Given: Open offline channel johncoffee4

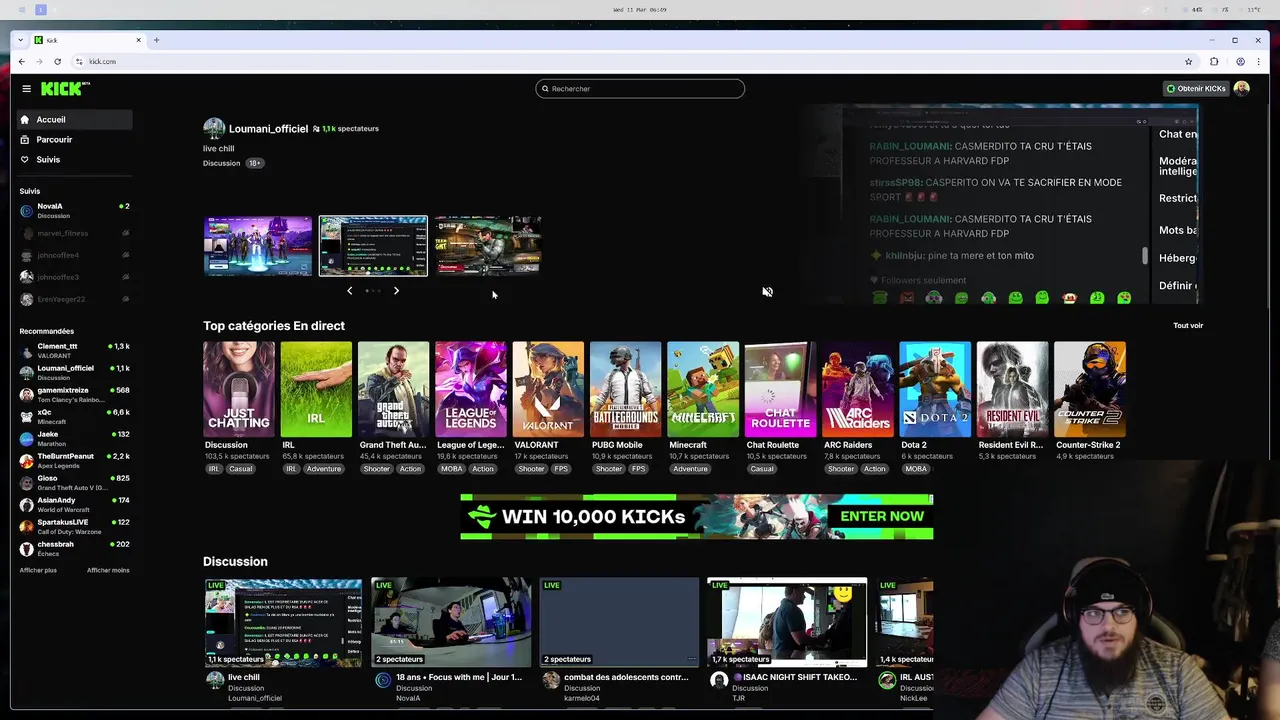Looking at the screenshot, I should (74, 255).
